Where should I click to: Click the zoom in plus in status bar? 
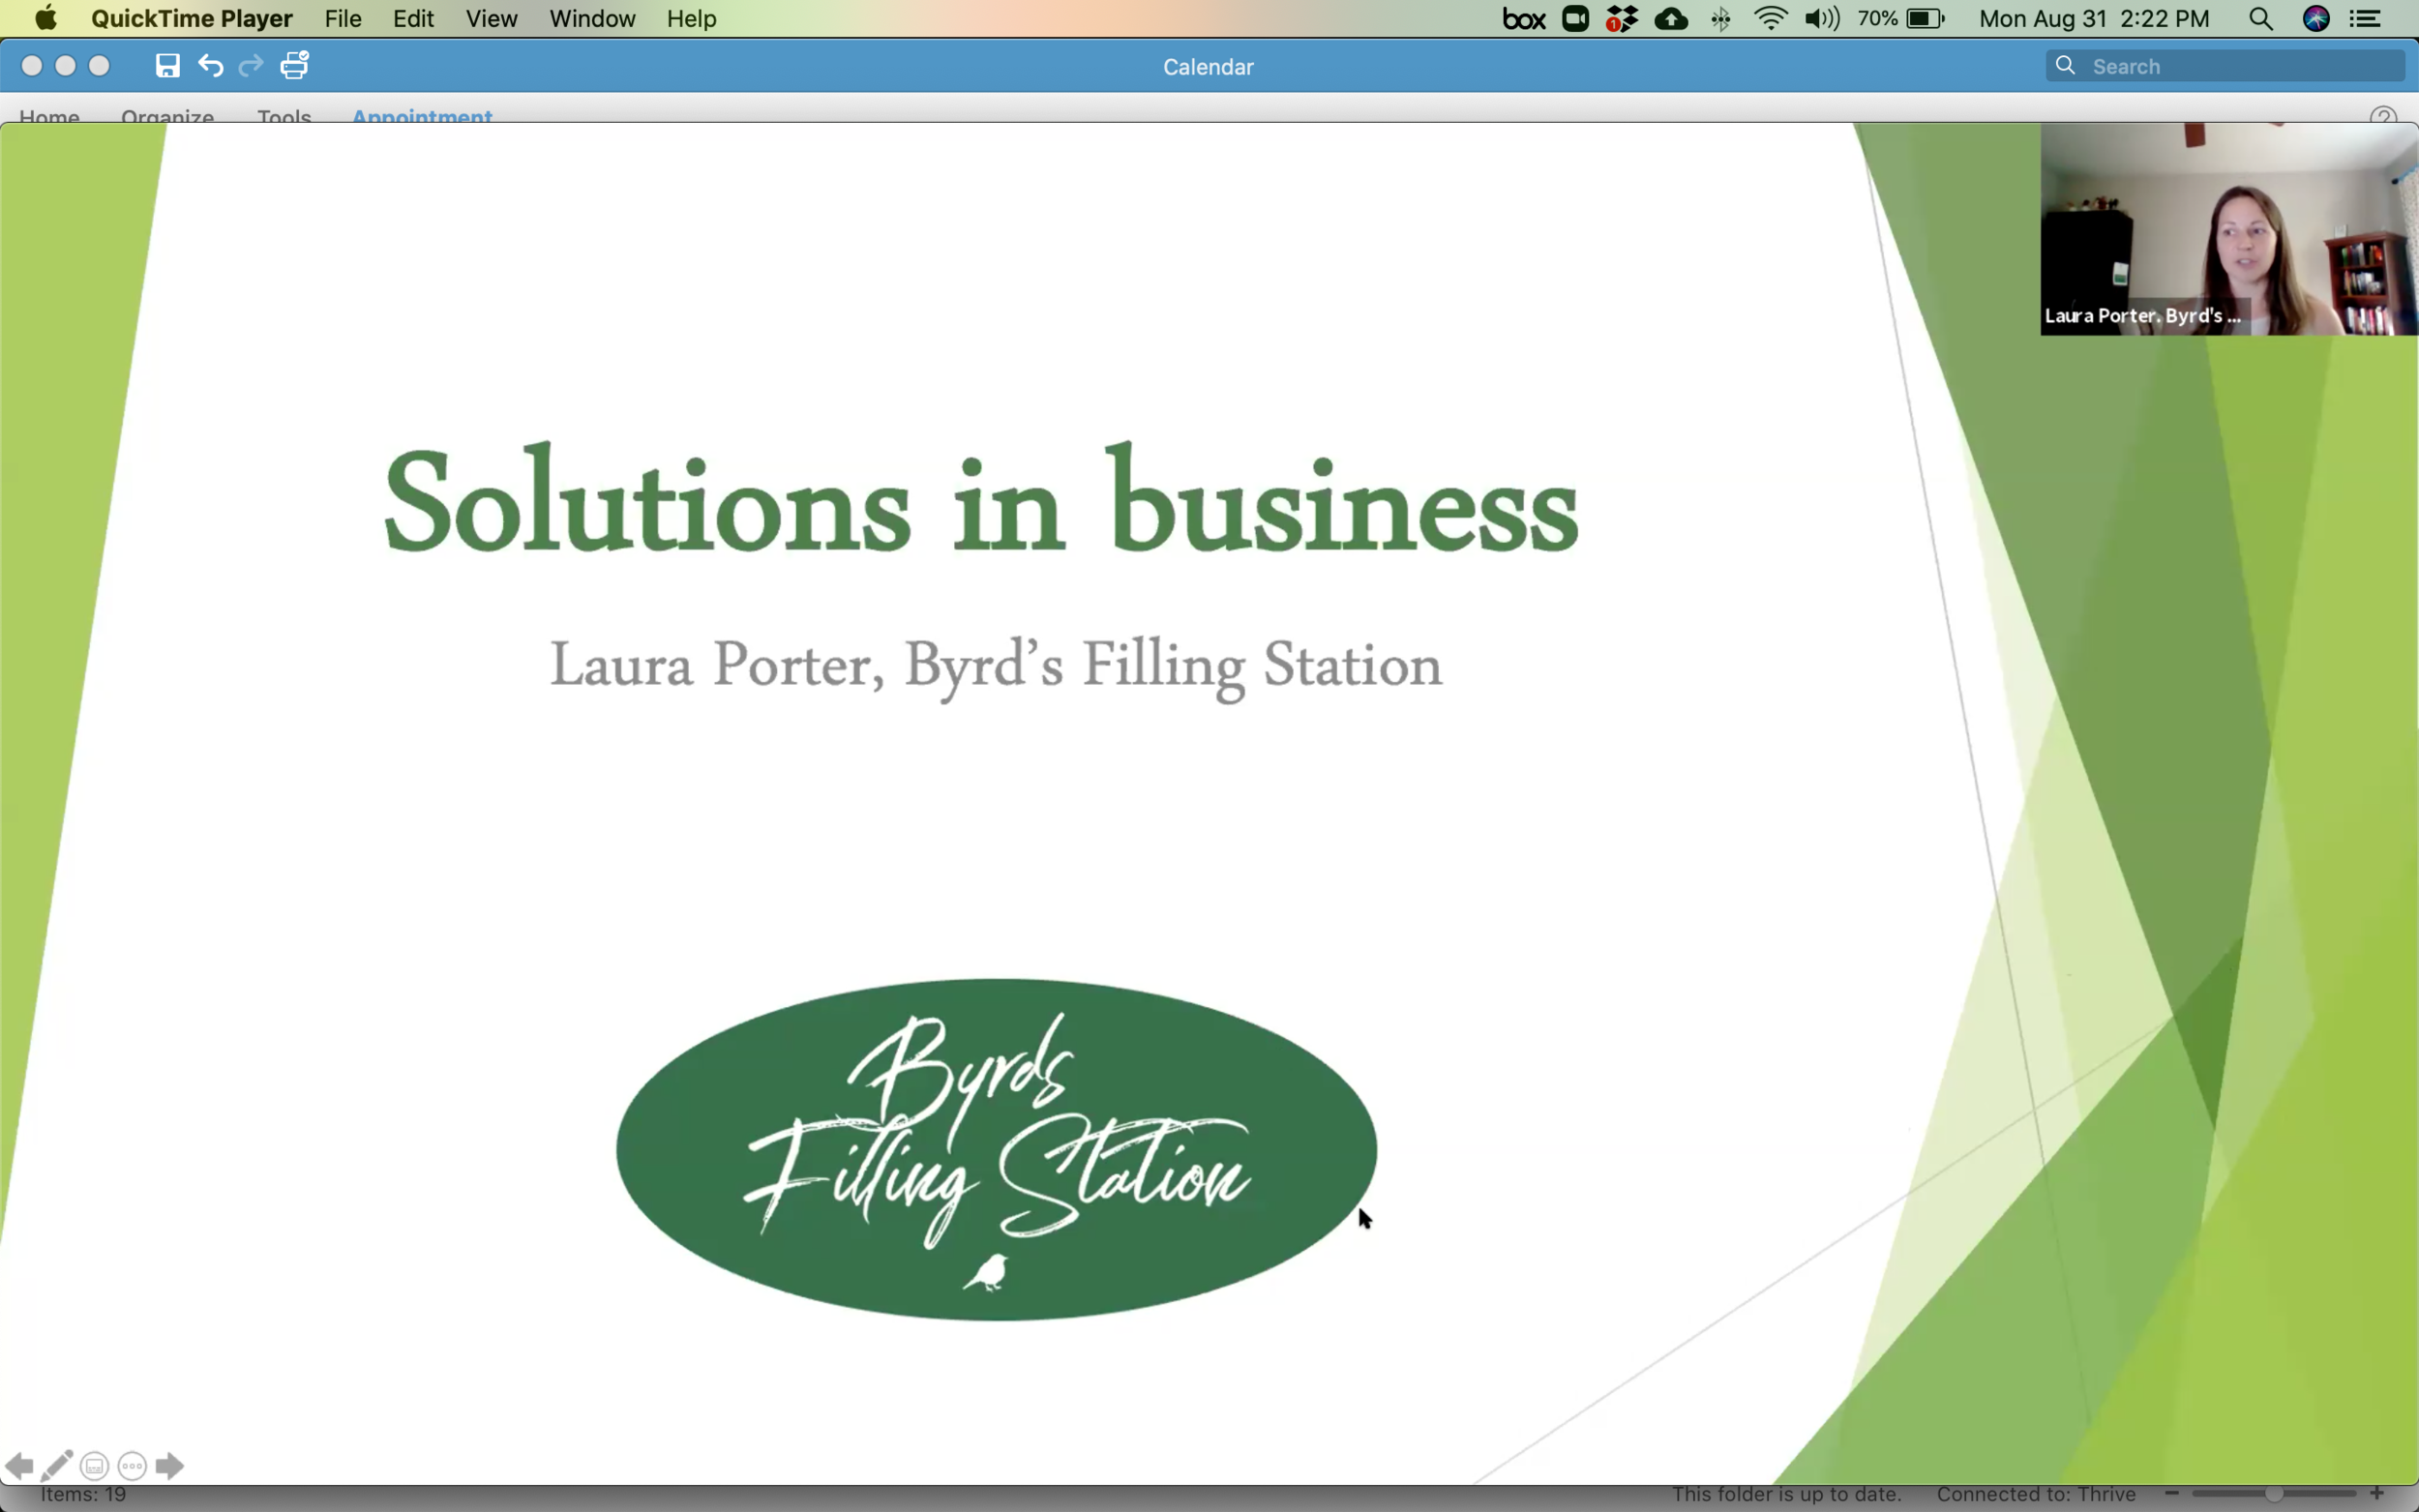tap(2377, 1494)
